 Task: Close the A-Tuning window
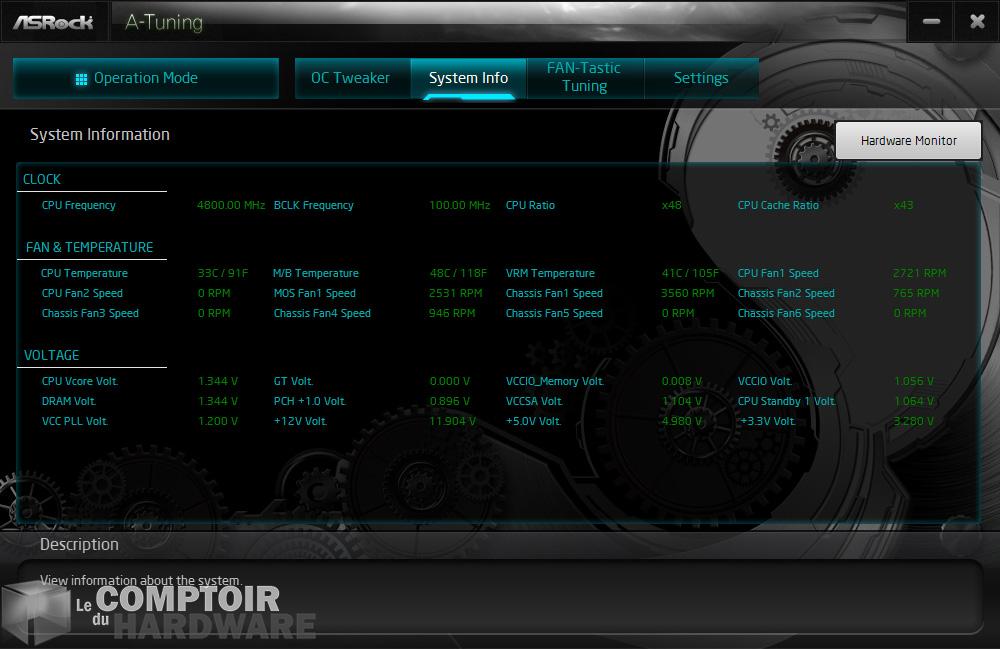(x=977, y=22)
